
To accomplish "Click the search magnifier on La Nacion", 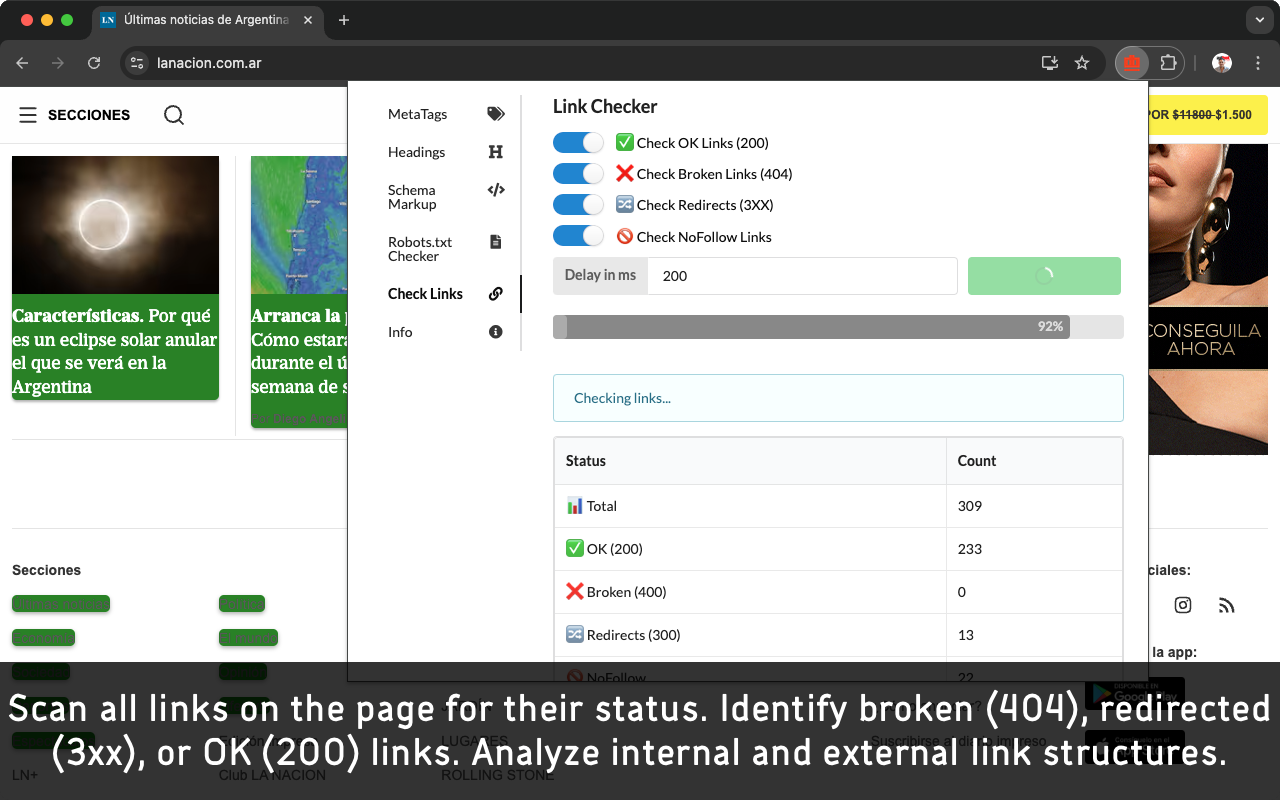I will 174,115.
